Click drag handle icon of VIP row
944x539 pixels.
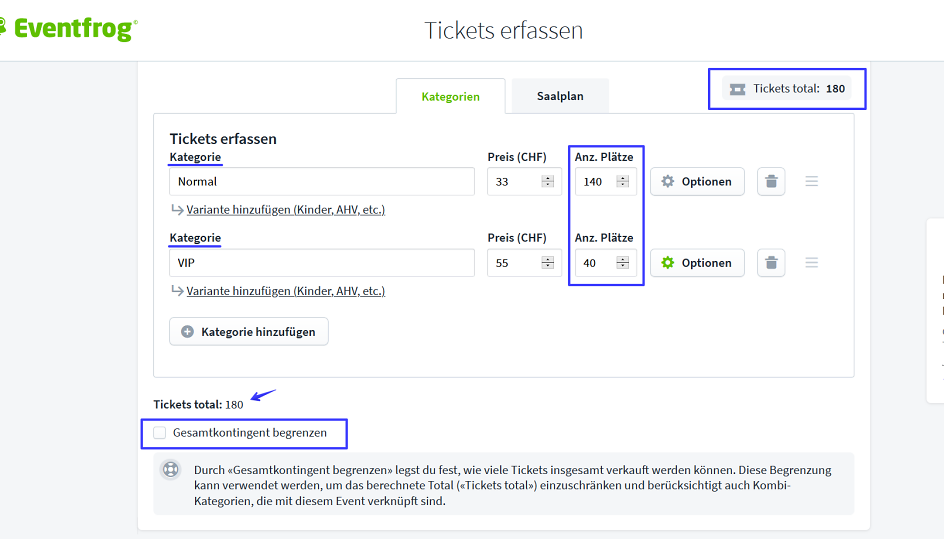click(812, 263)
